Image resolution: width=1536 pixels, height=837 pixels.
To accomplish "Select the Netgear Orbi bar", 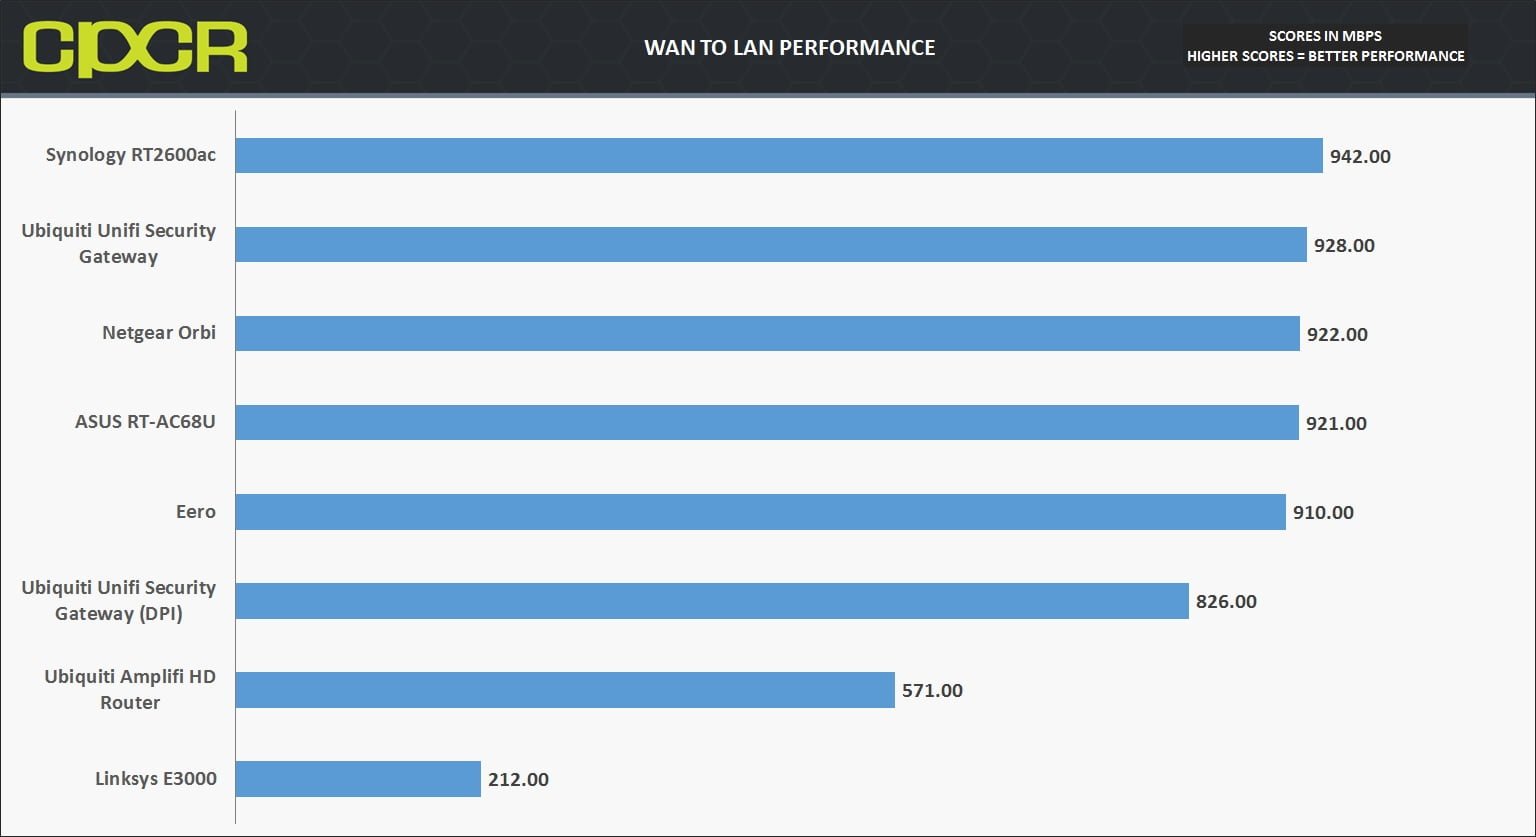I will 768,333.
